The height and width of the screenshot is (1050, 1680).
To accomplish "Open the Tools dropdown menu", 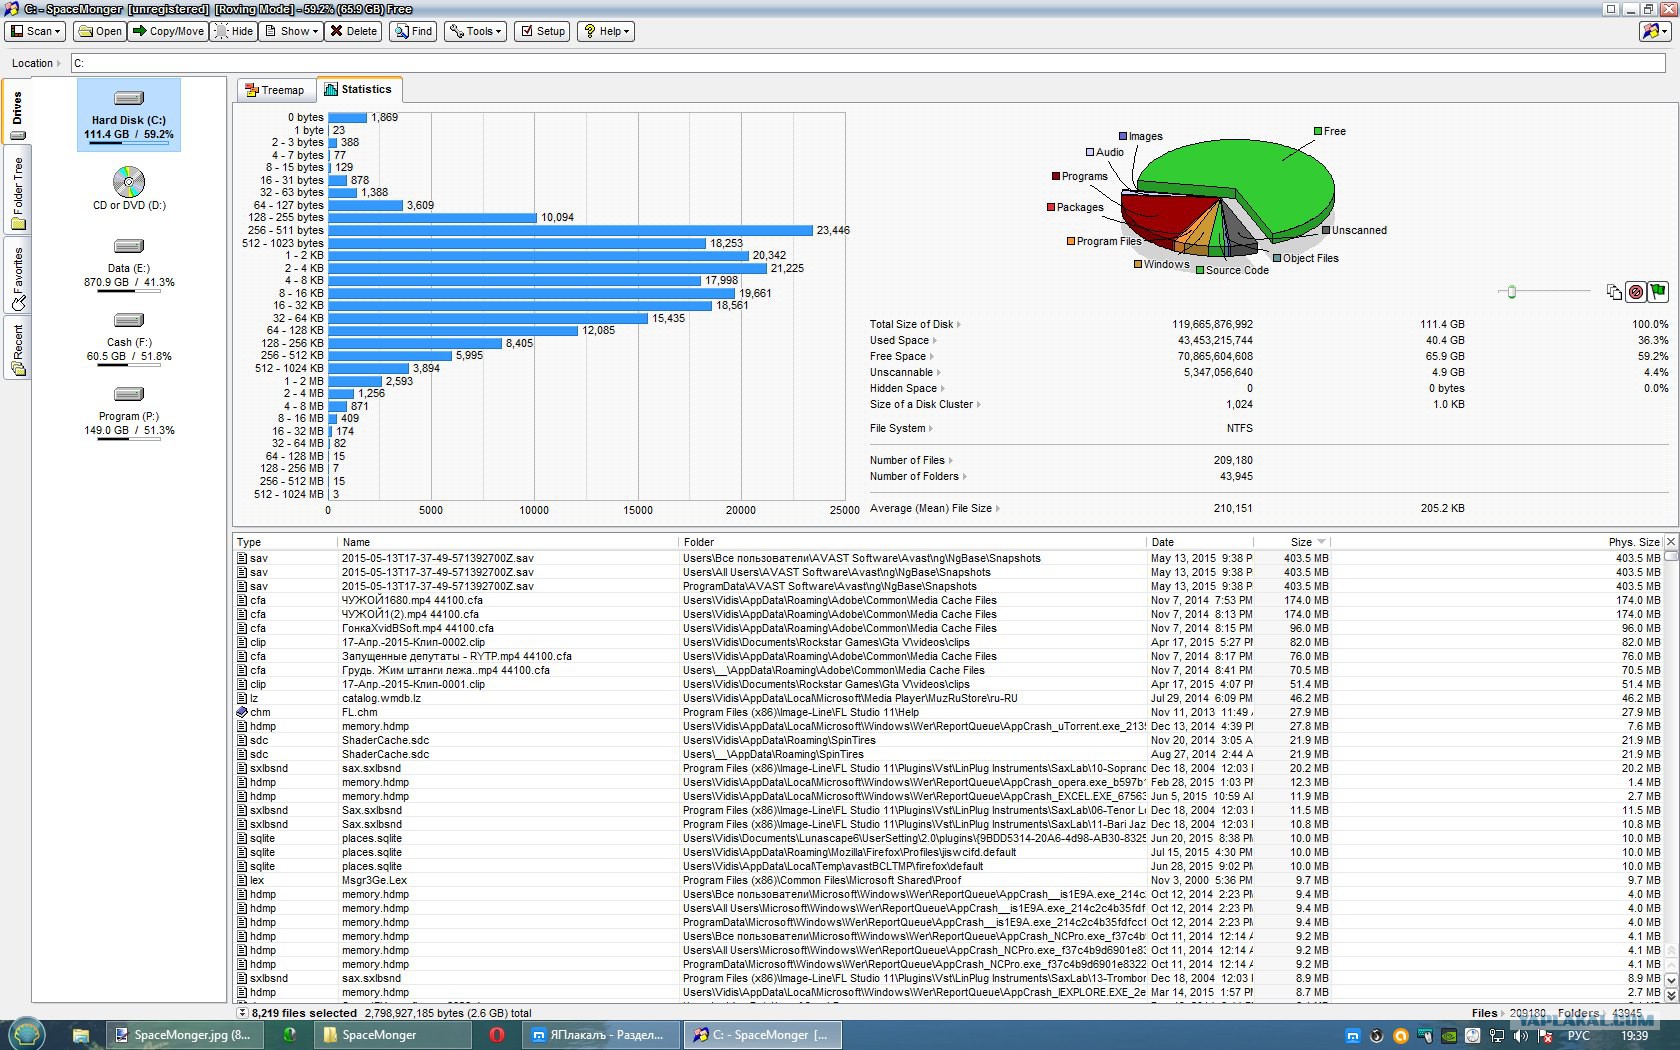I will [x=475, y=31].
